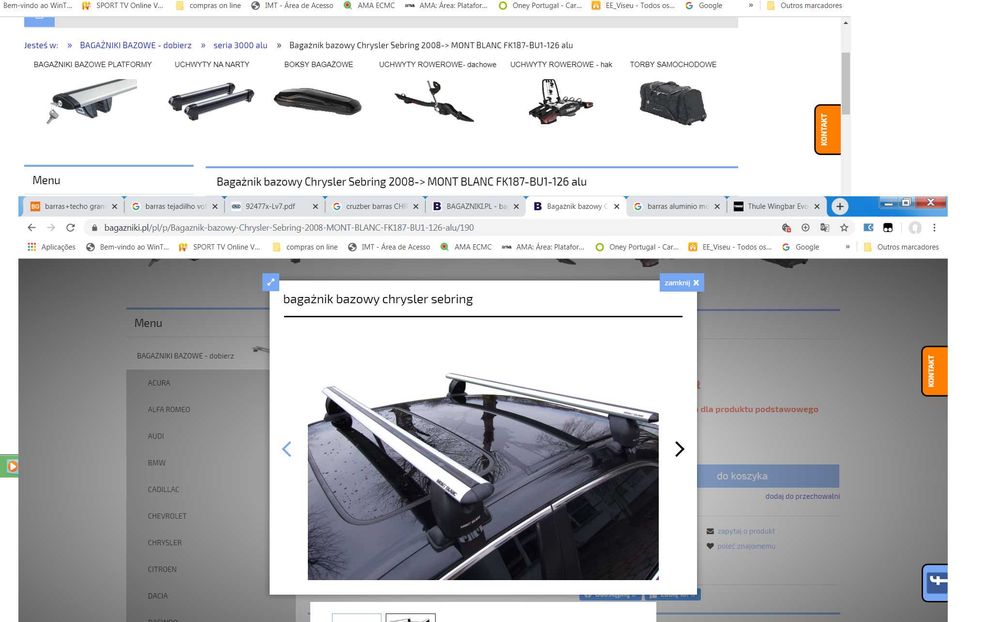The width and height of the screenshot is (1000, 622).
Task: Show previous photo with left arrow in lightbox
Action: tap(286, 449)
